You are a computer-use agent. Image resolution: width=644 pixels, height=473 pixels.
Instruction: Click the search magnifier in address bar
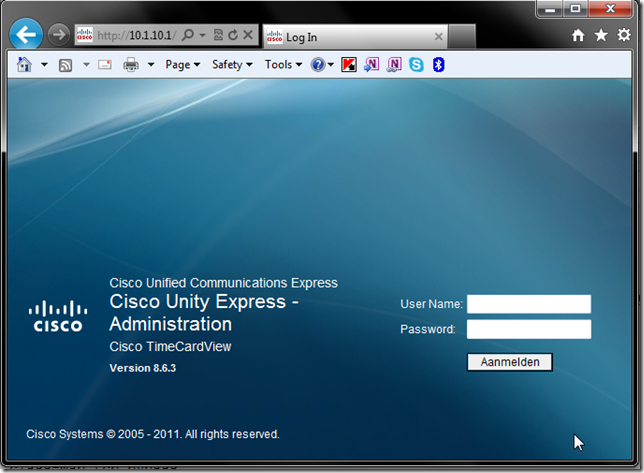coord(188,35)
